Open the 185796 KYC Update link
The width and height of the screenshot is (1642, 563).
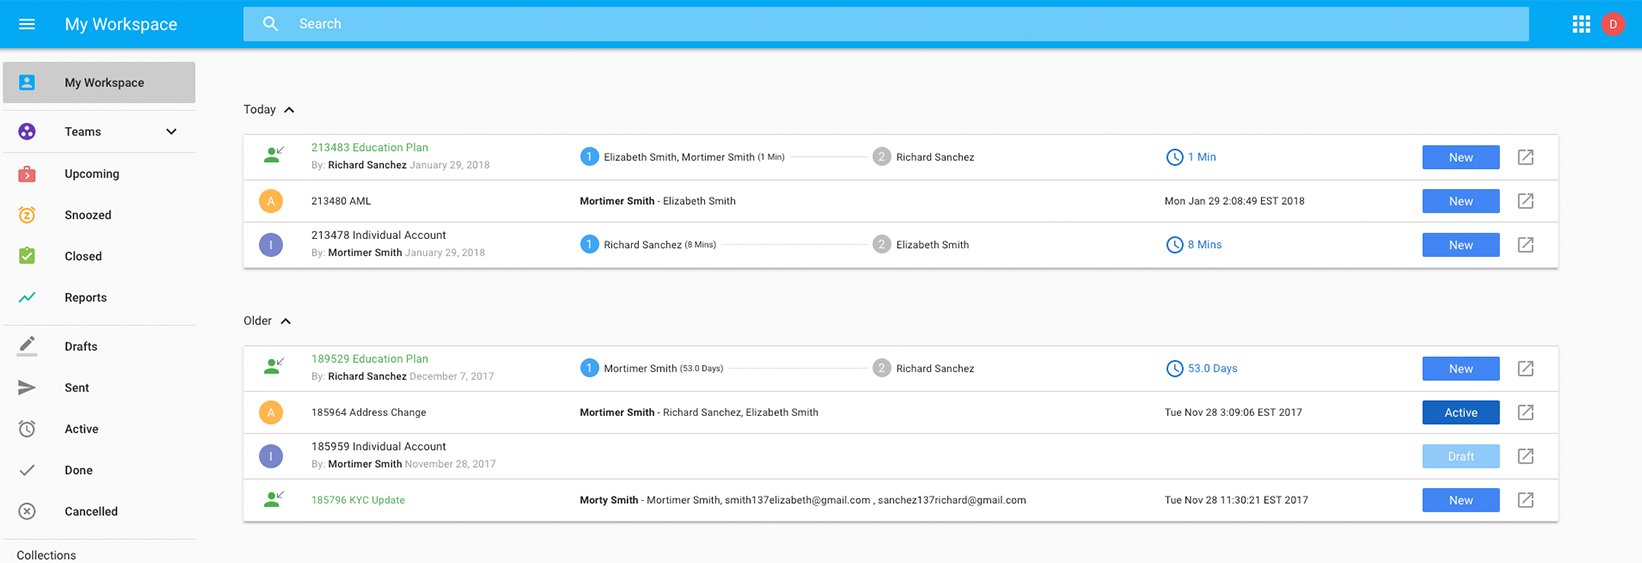coord(358,500)
